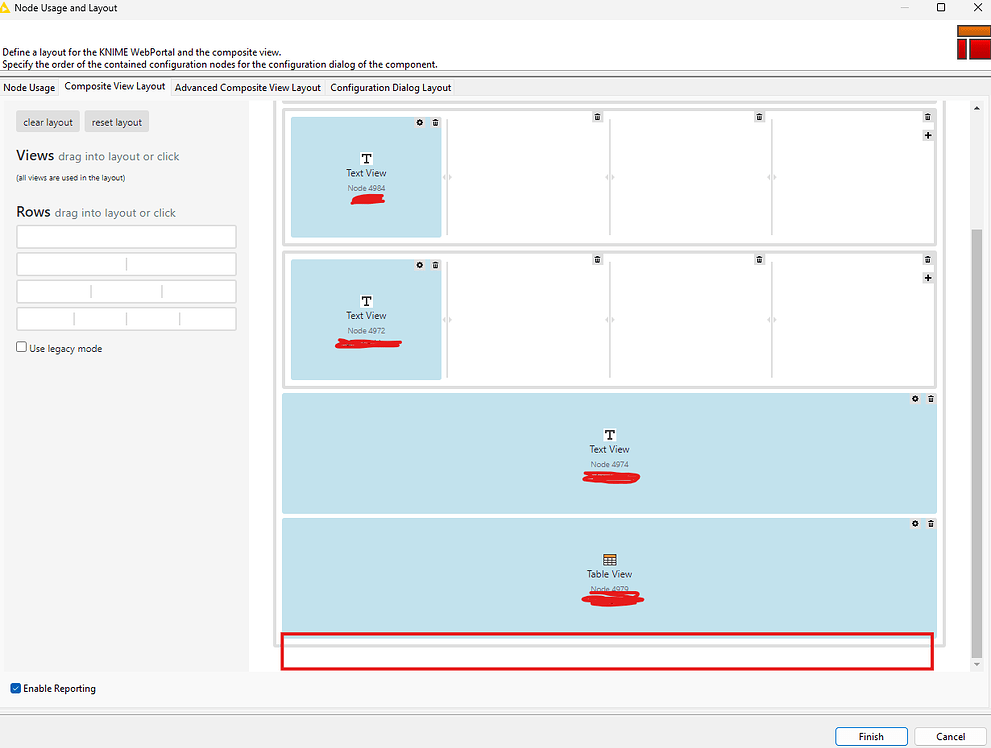This screenshot has height=748, width=991.
Task: Open the Advanced Composite View Layout tab
Action: coord(247,87)
